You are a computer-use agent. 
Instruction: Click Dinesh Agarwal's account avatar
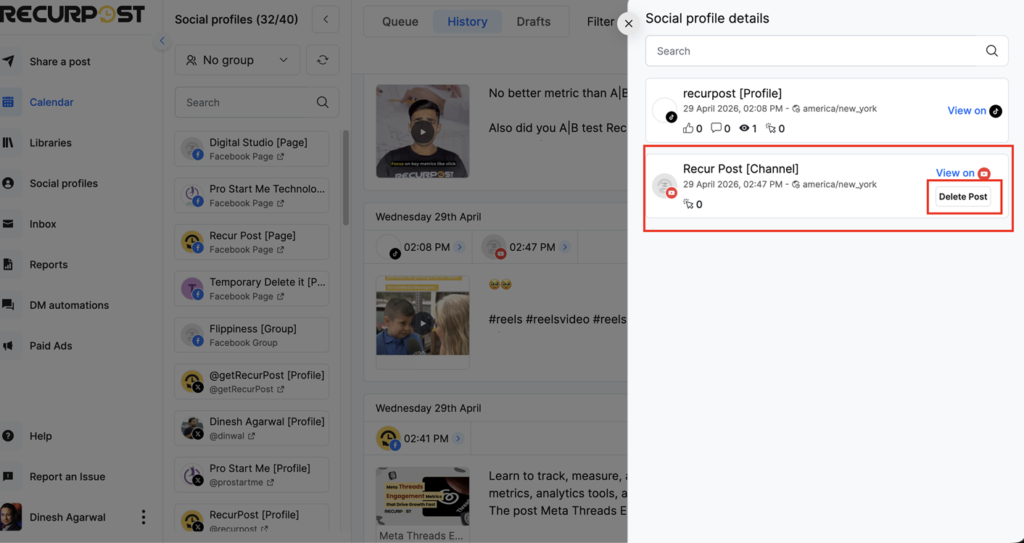pos(11,517)
